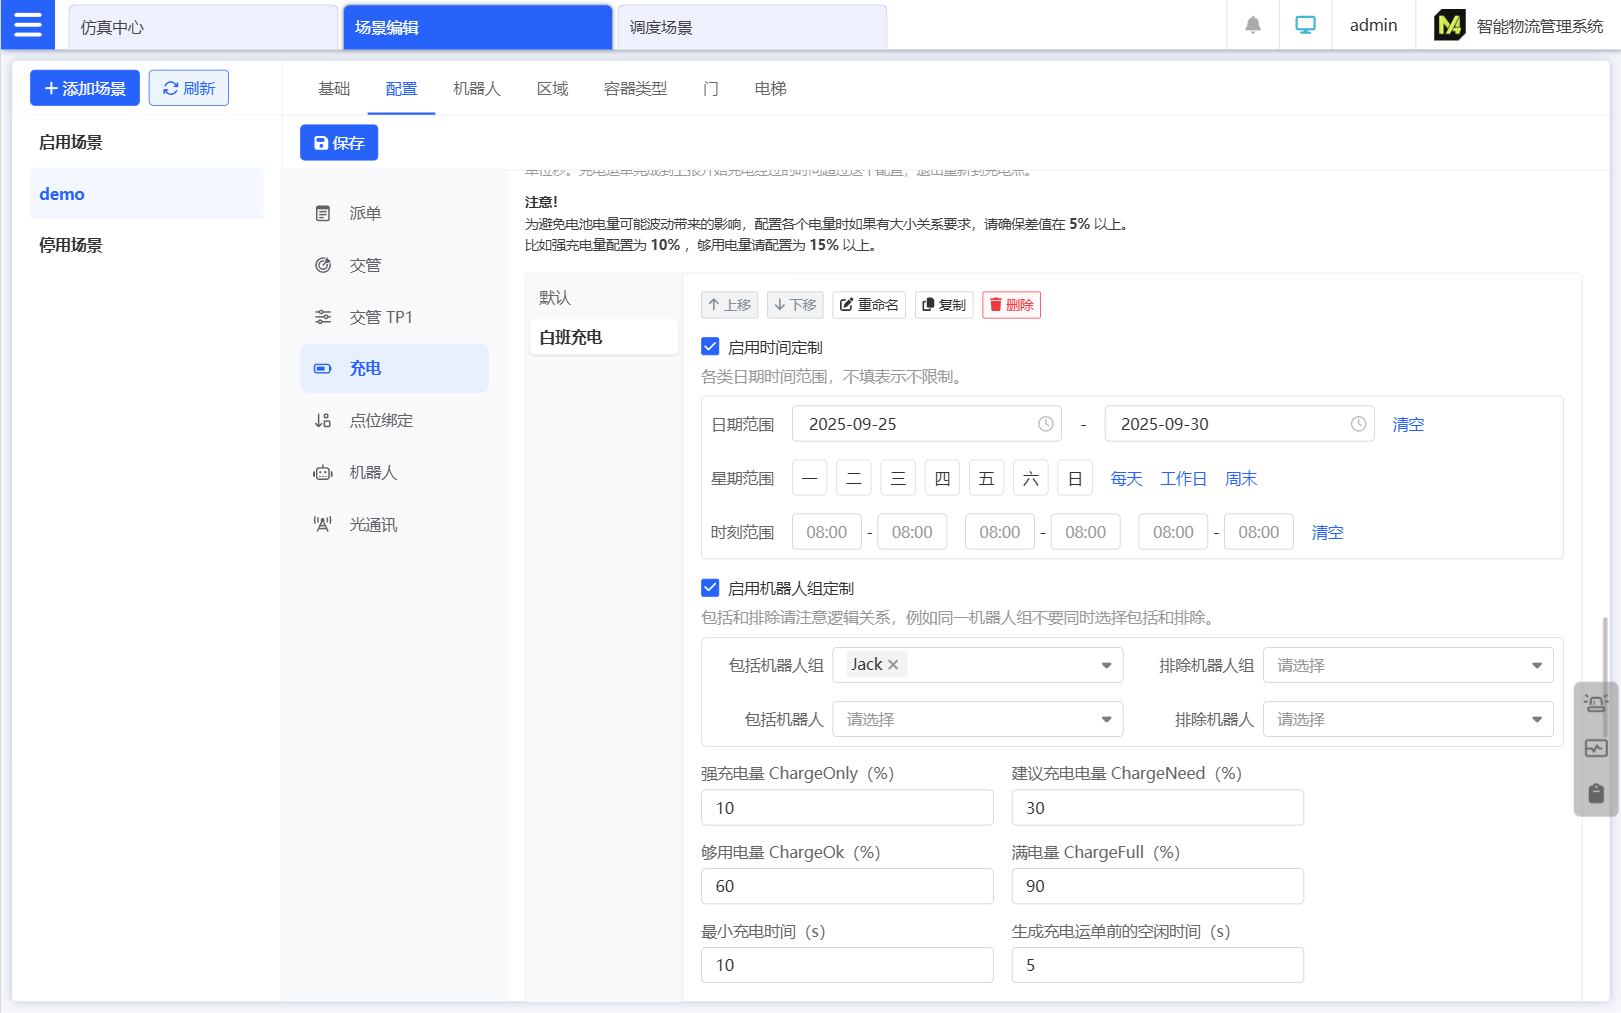The image size is (1621, 1013).
Task: Click the clock icon in start date field
Action: 1045,424
